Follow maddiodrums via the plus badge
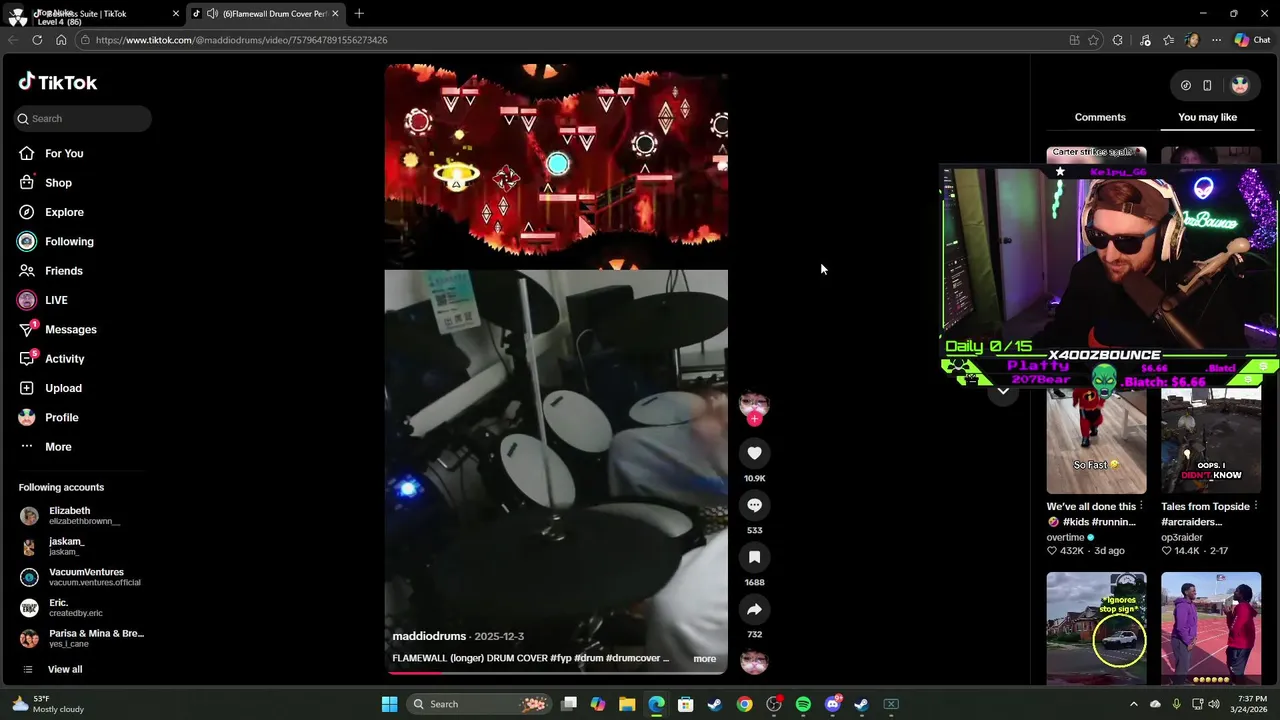This screenshot has width=1280, height=720. 754,420
